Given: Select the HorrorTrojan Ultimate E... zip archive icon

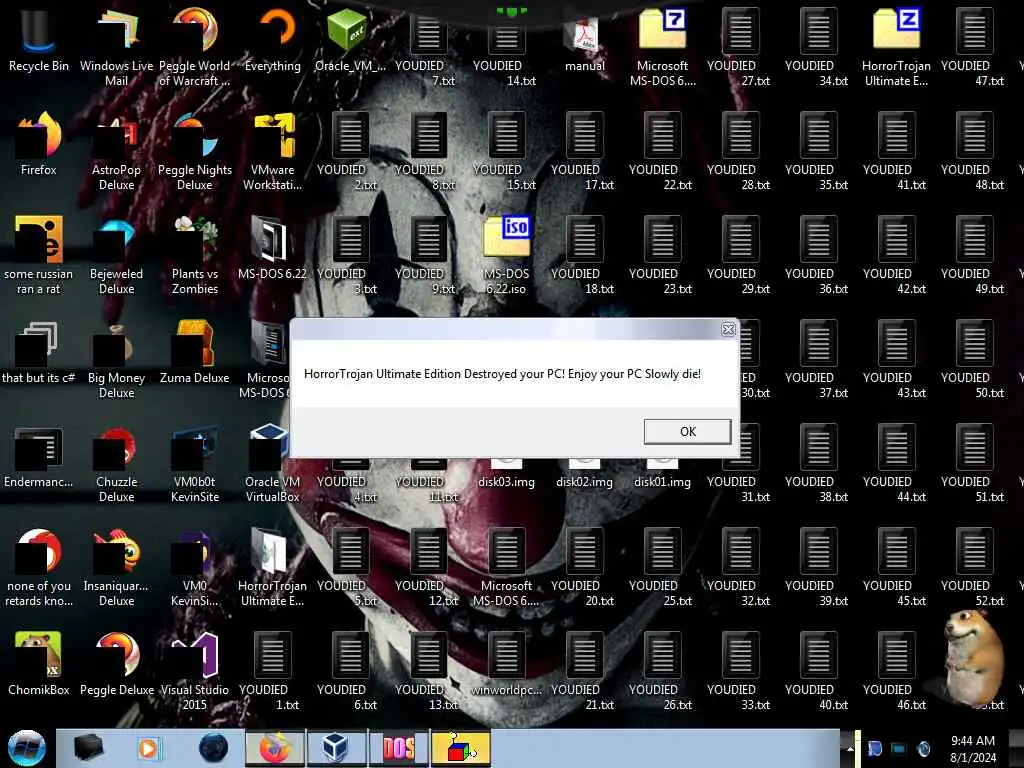Looking at the screenshot, I should click(x=896, y=48).
